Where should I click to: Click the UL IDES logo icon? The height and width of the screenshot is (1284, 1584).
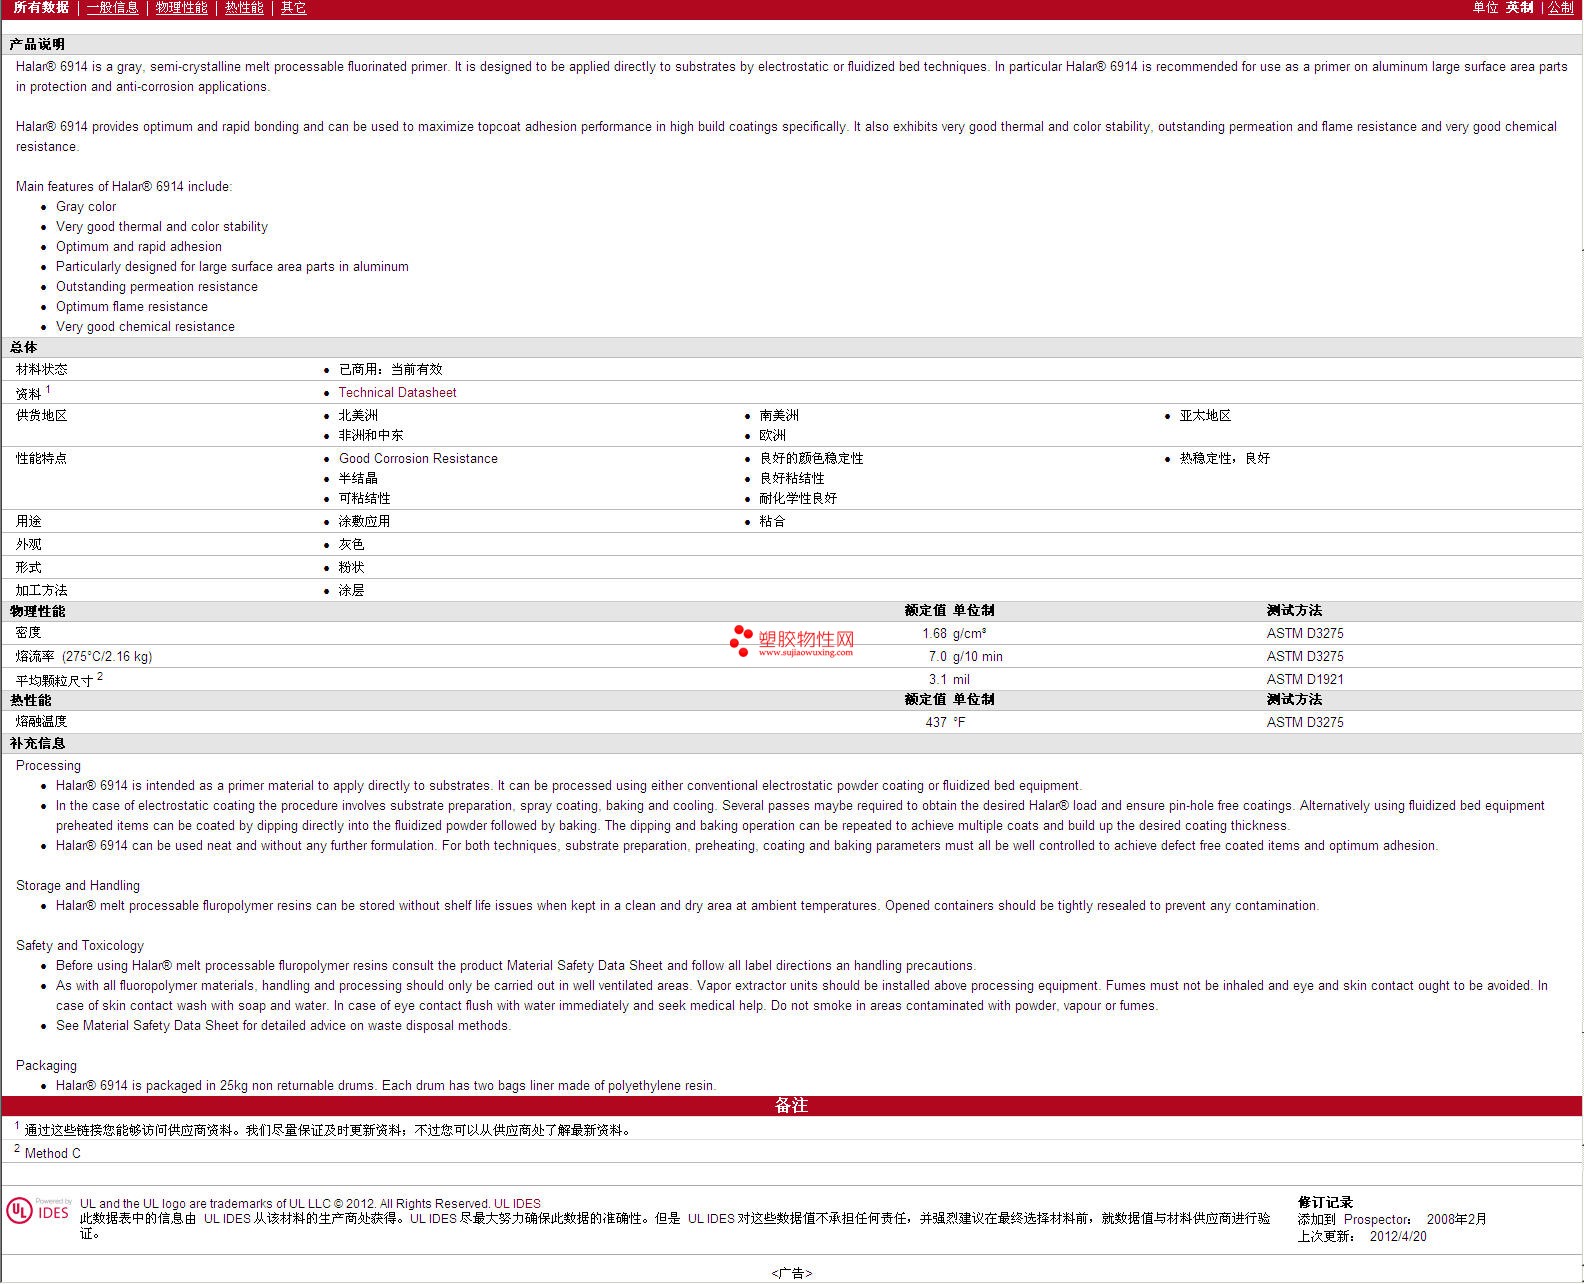(x=39, y=1211)
